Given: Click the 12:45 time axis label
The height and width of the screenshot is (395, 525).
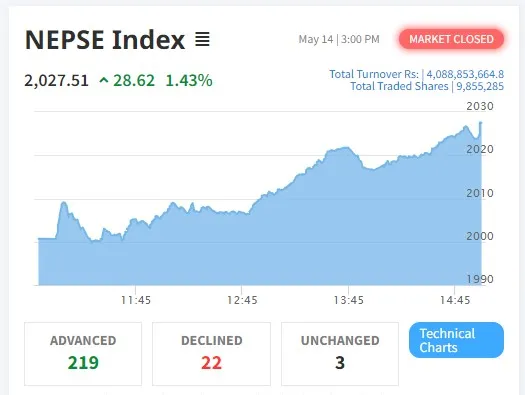Looking at the screenshot, I should [242, 300].
